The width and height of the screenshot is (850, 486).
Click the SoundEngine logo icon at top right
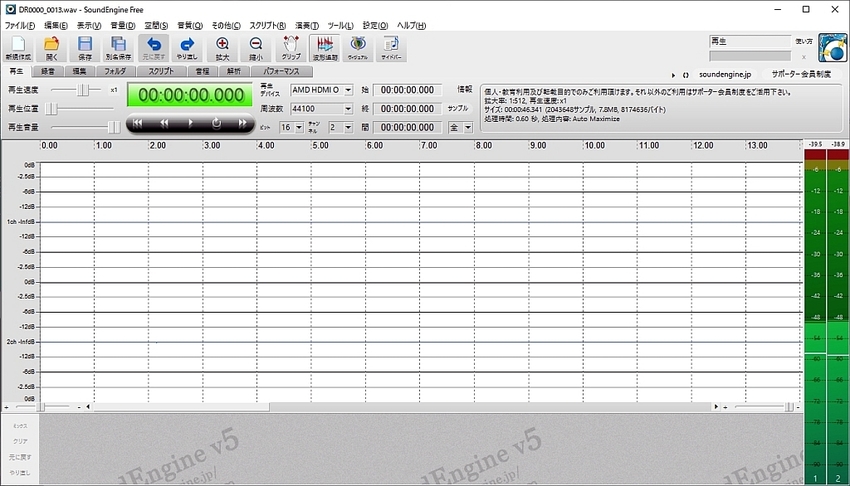tap(832, 48)
